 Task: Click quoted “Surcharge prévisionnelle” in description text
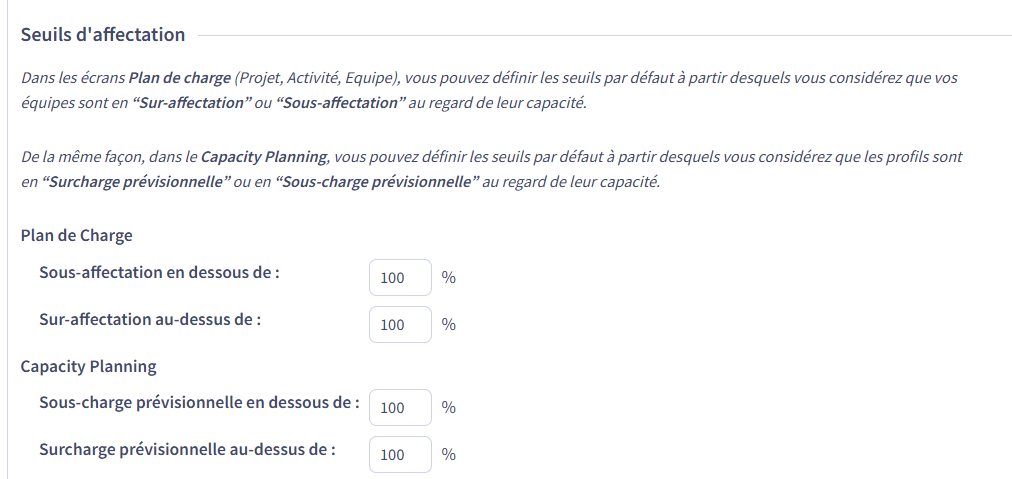(x=136, y=182)
